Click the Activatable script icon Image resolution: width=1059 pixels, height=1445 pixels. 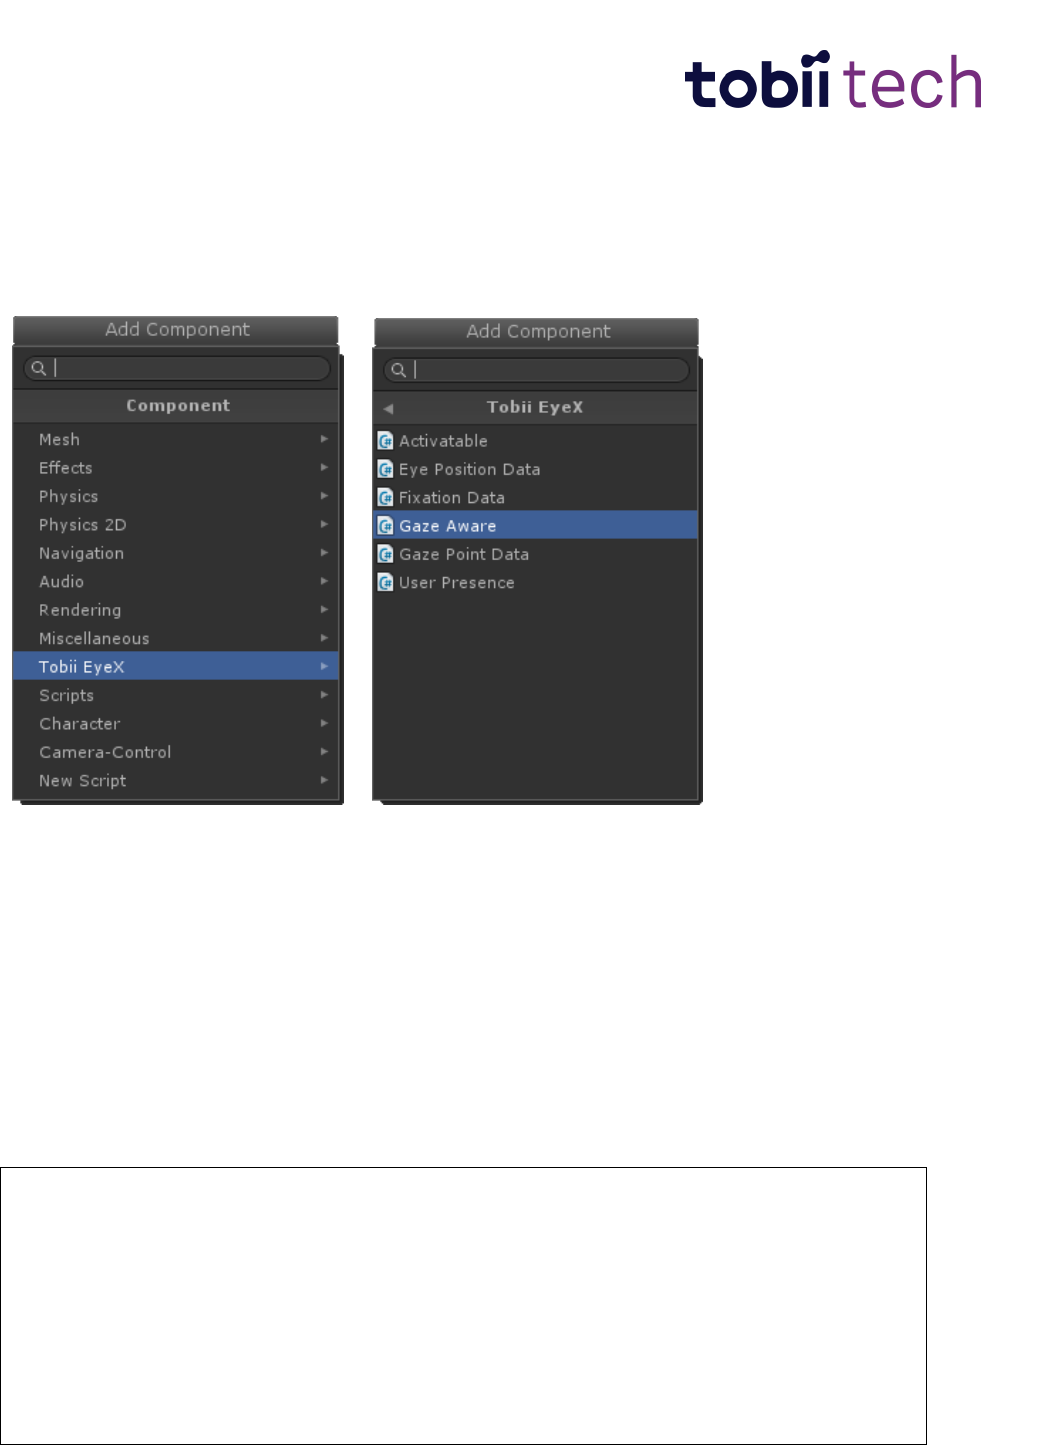pos(385,441)
